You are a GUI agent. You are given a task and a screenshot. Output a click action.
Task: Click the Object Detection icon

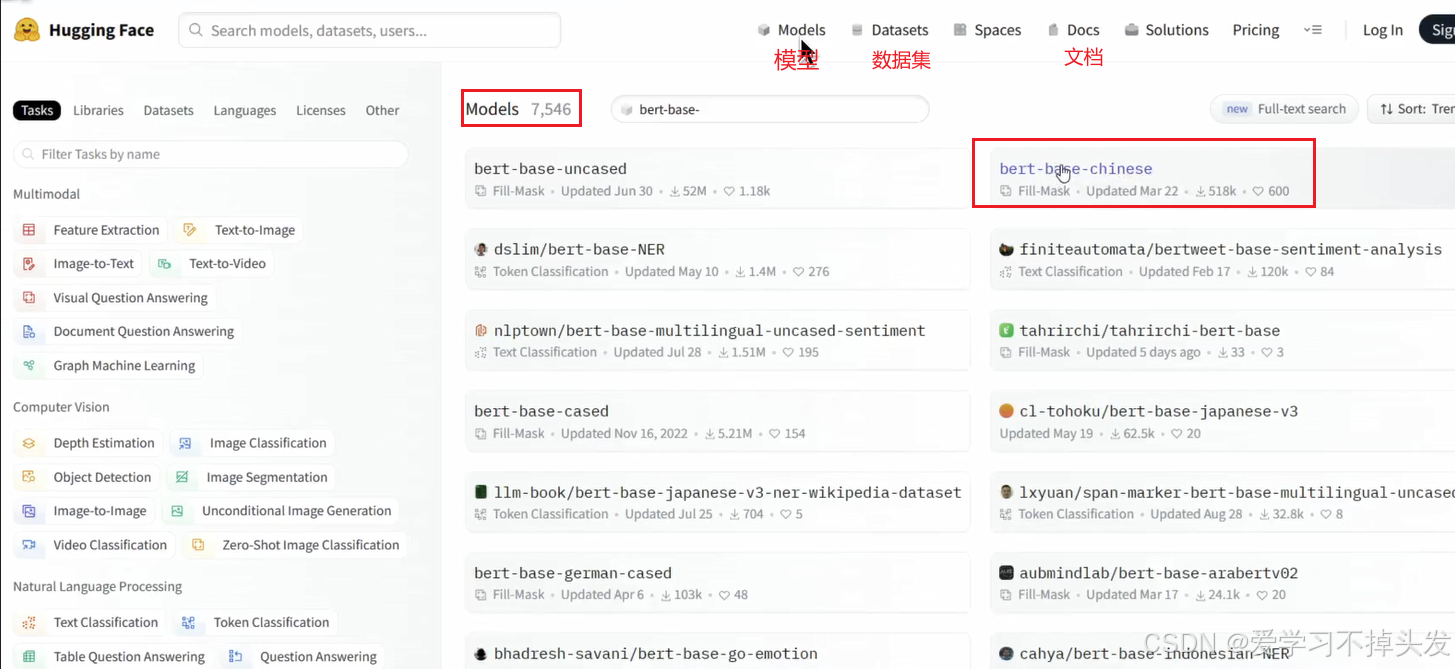coord(29,477)
